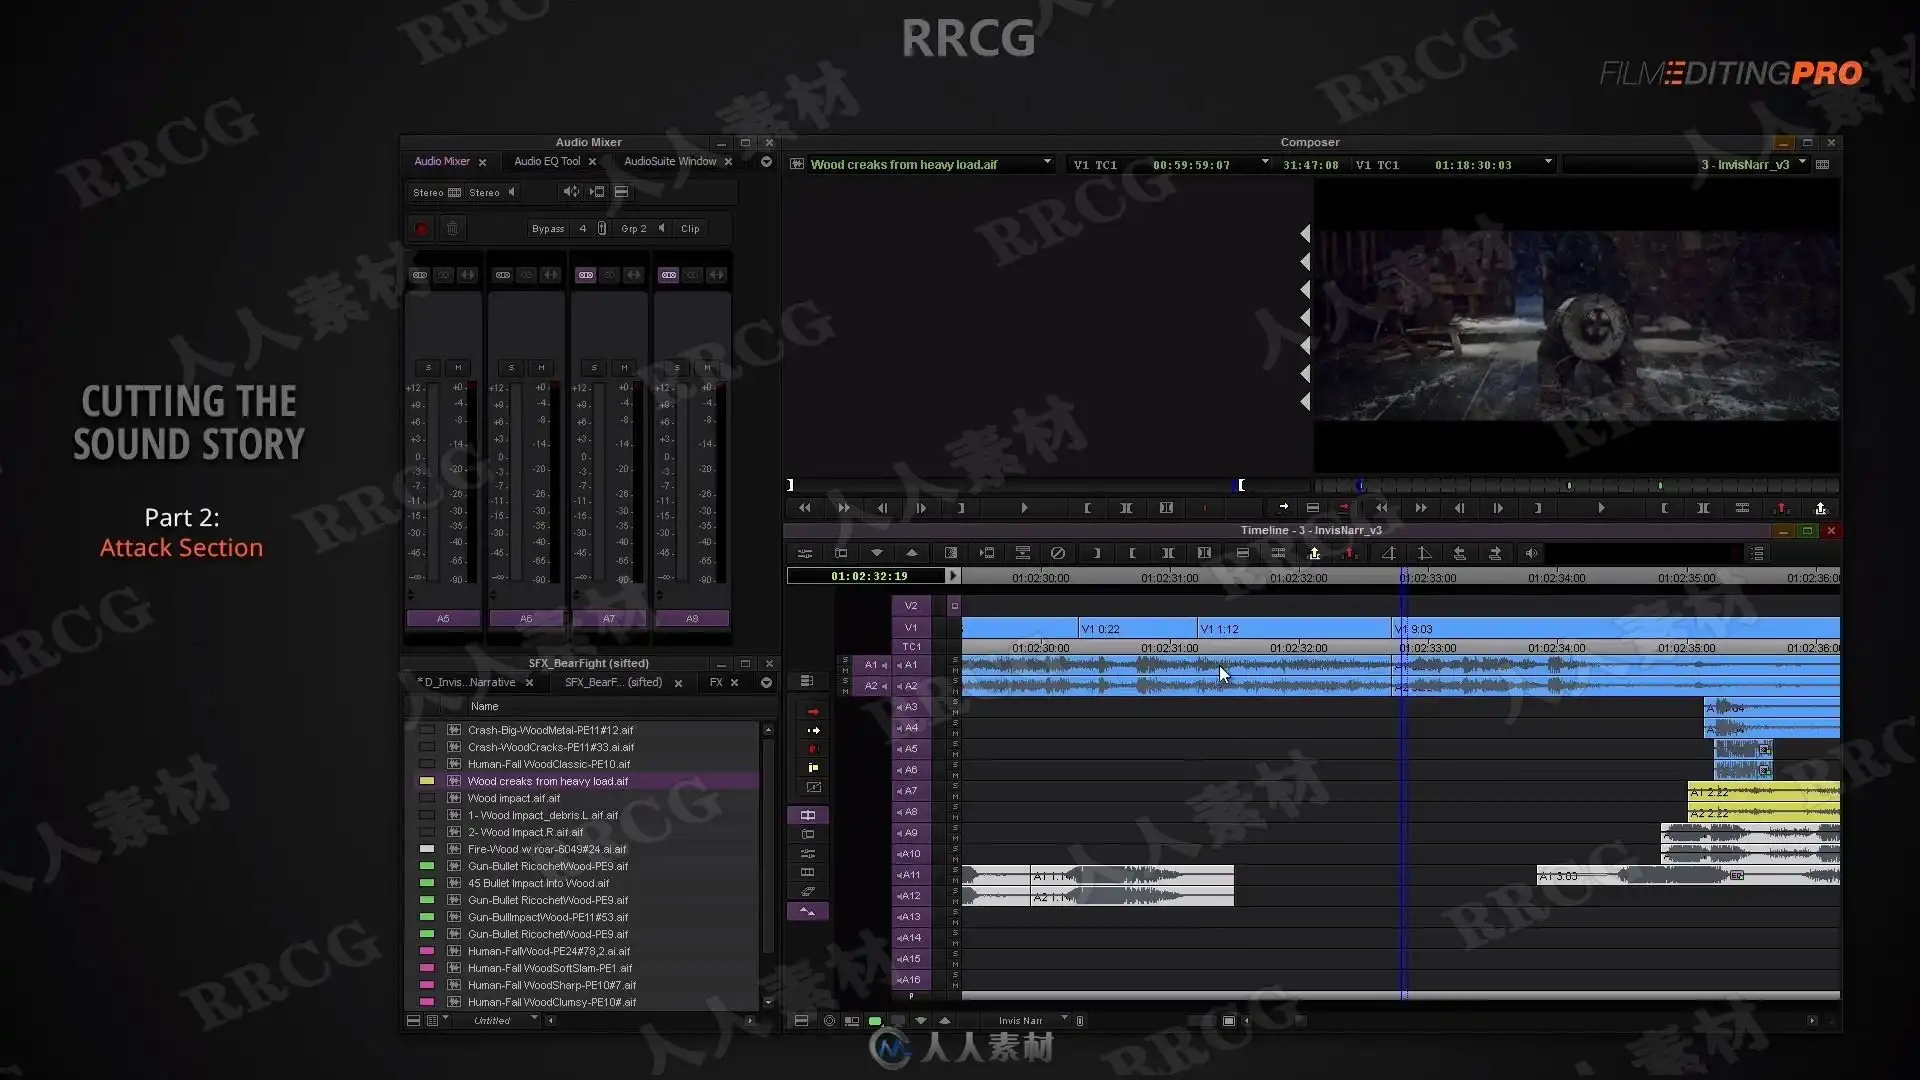Toggle the gang link on mixer channel A8
The image size is (1920, 1080).
[669, 275]
